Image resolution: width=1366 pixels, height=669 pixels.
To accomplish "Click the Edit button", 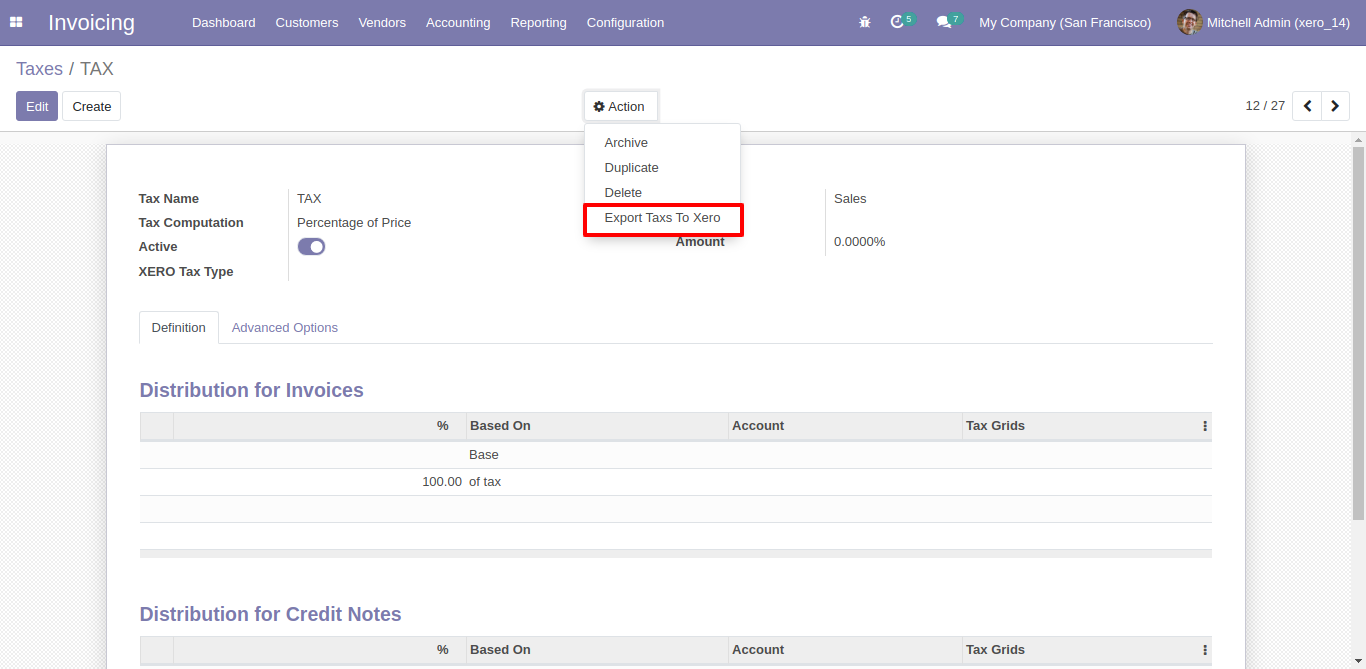I will (x=37, y=106).
